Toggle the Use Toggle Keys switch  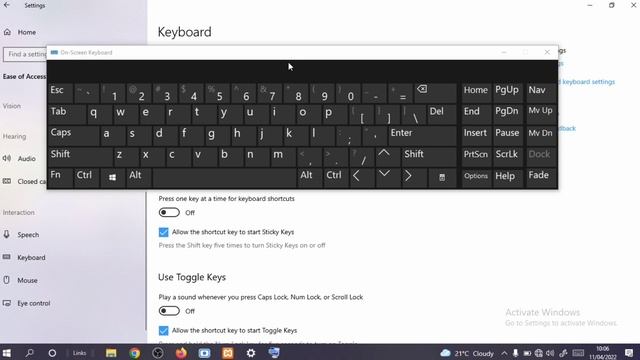169,311
